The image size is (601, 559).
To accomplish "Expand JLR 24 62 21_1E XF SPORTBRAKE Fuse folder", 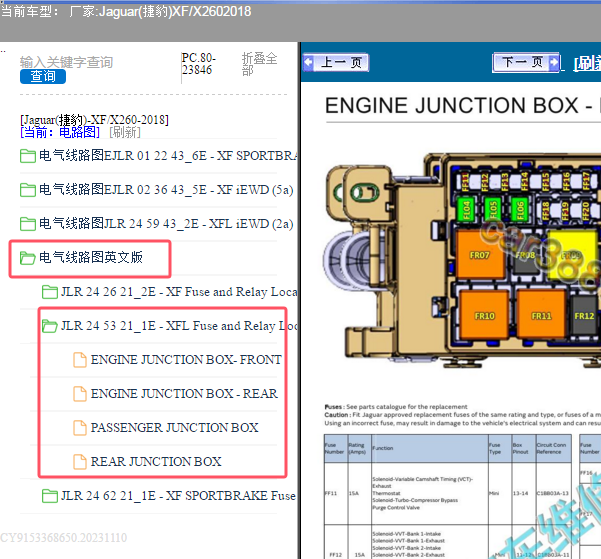I will (169, 496).
